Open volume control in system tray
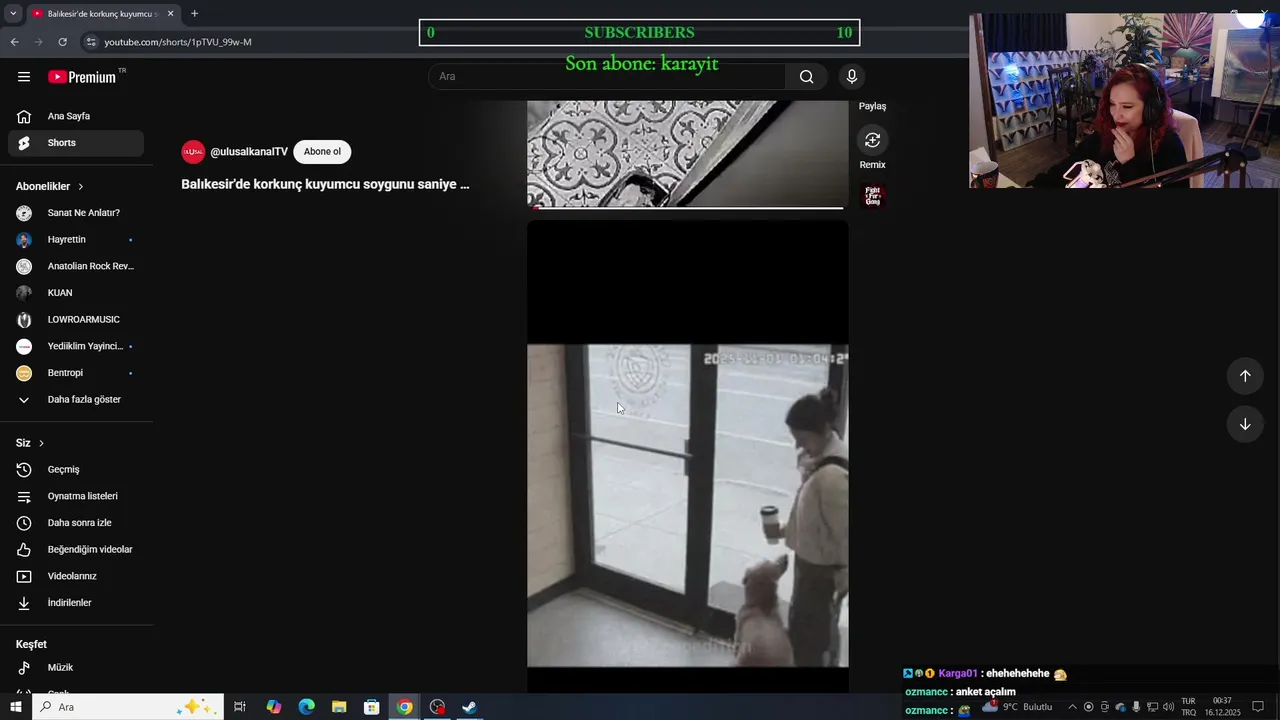Screen dimensions: 1280x720 coord(1168,707)
